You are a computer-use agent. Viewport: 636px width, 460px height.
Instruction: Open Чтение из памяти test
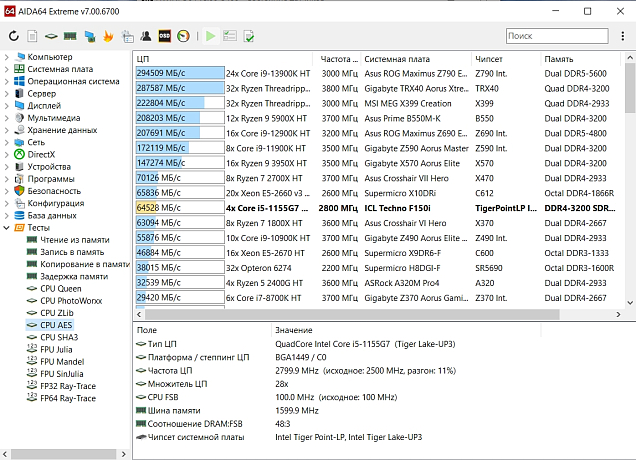point(74,240)
